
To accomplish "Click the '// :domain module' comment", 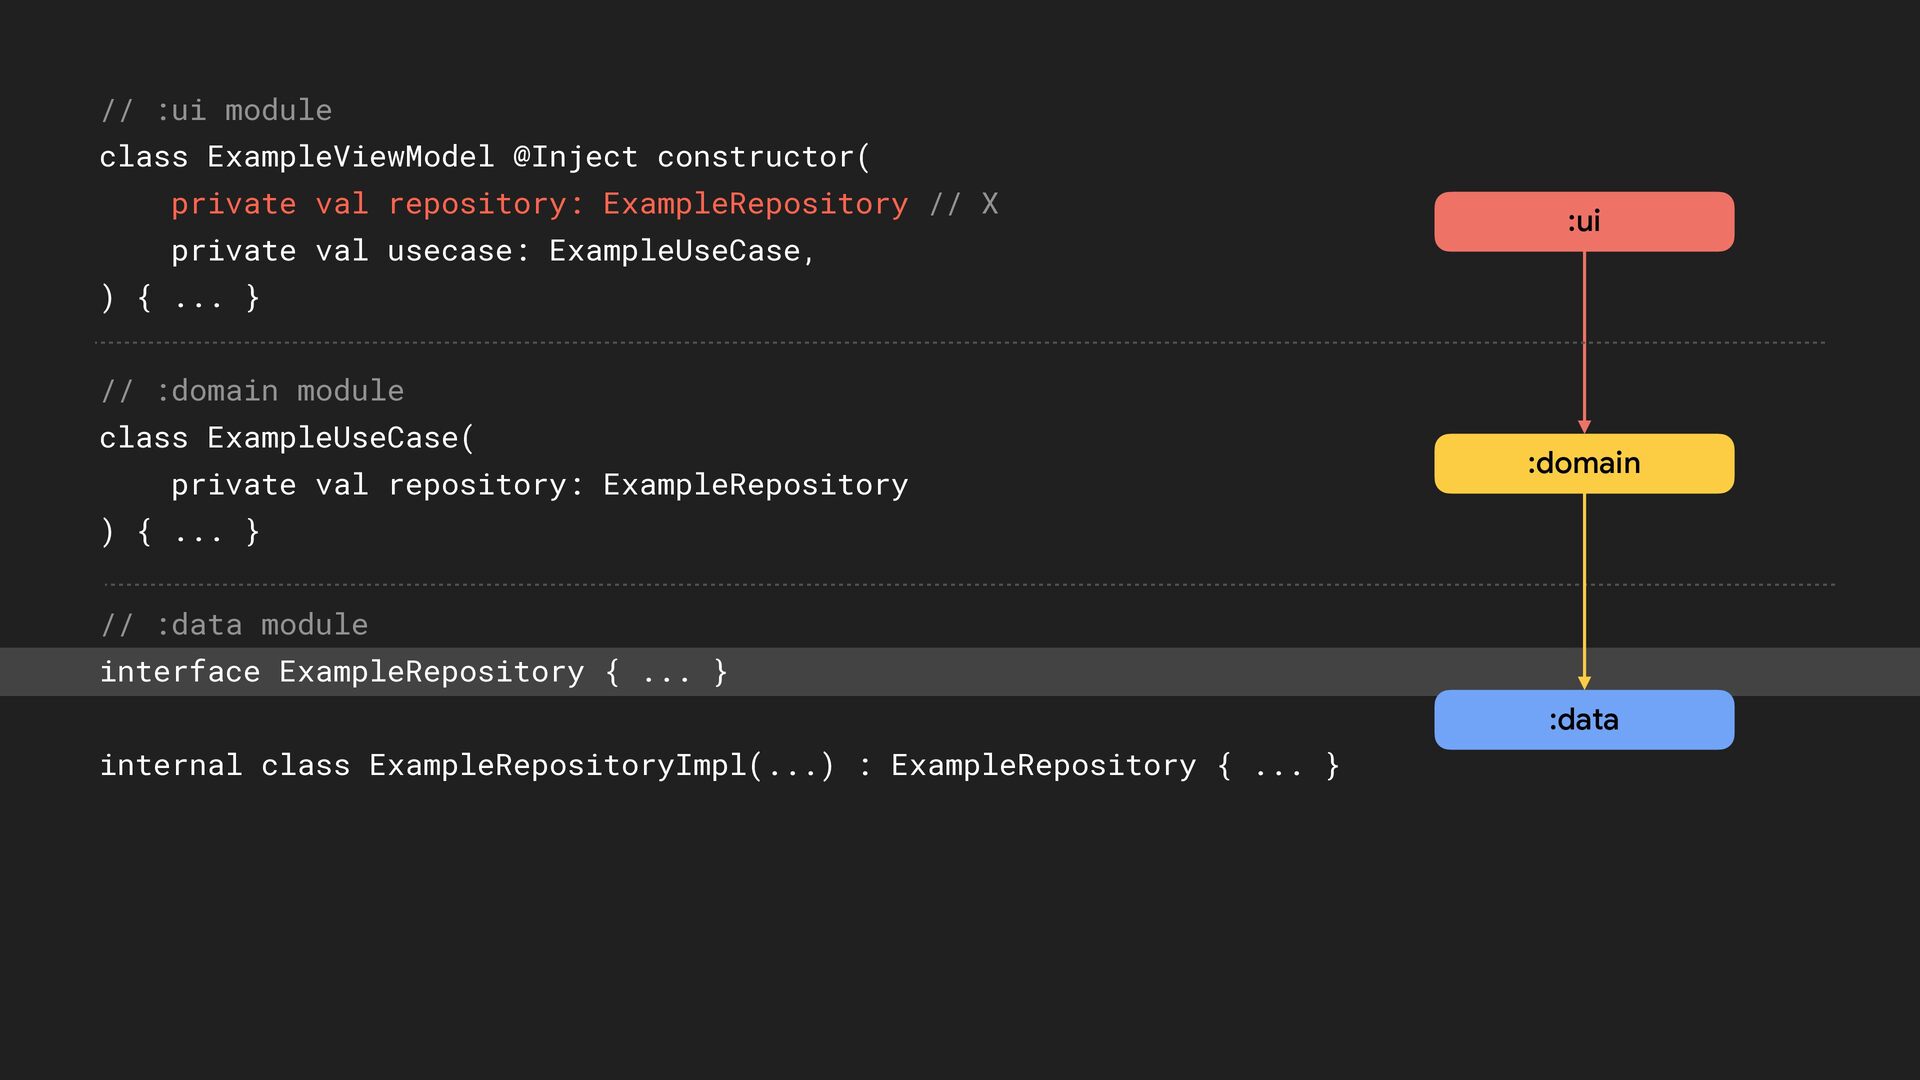I will (252, 391).
